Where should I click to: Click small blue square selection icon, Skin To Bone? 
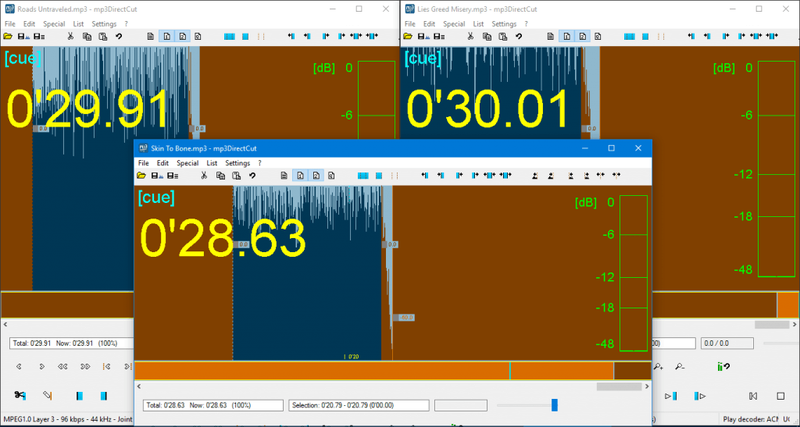pos(379,175)
